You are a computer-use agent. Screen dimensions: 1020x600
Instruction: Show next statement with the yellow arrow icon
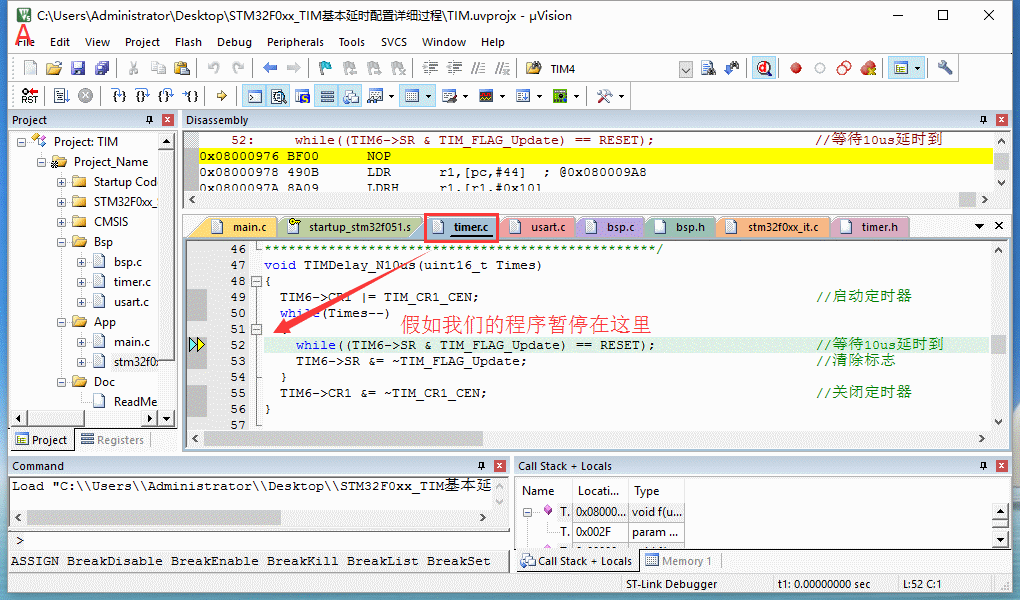[222, 96]
